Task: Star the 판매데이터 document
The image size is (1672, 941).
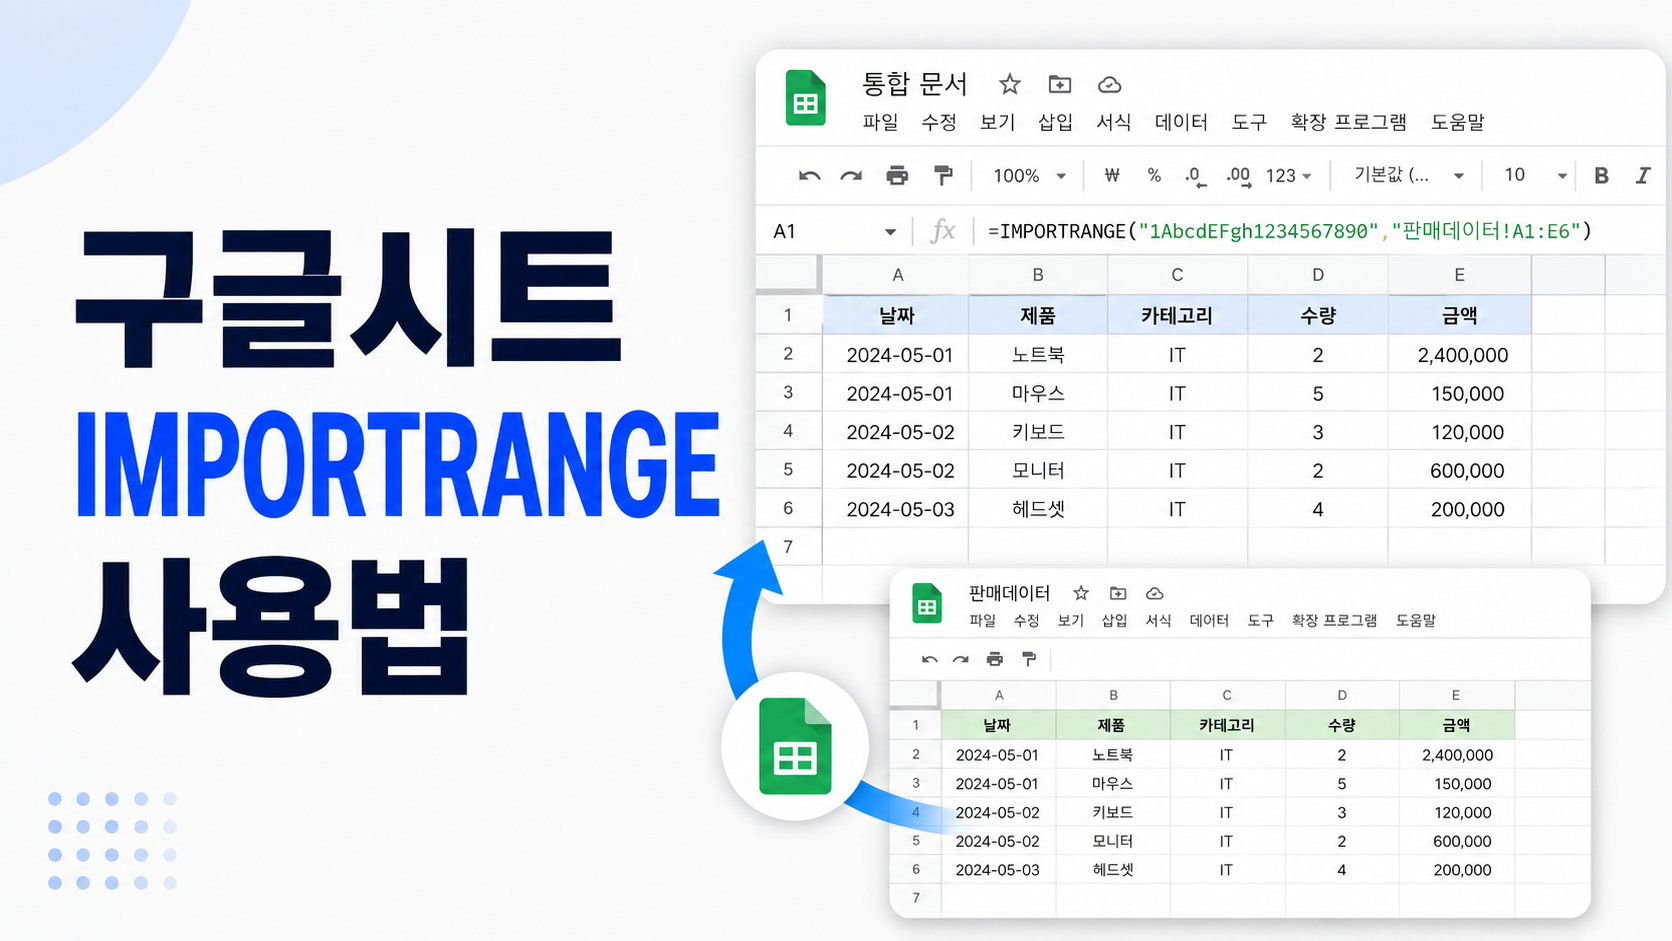Action: click(x=1081, y=593)
